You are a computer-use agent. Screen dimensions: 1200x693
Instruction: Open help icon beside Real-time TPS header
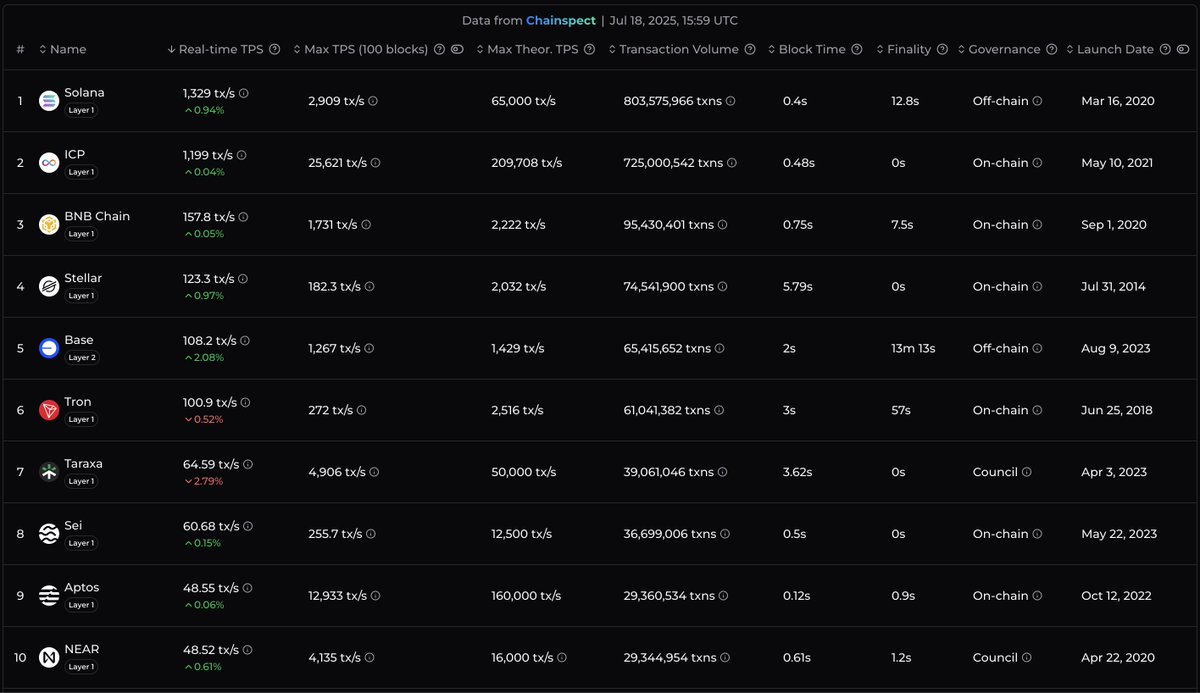[274, 49]
